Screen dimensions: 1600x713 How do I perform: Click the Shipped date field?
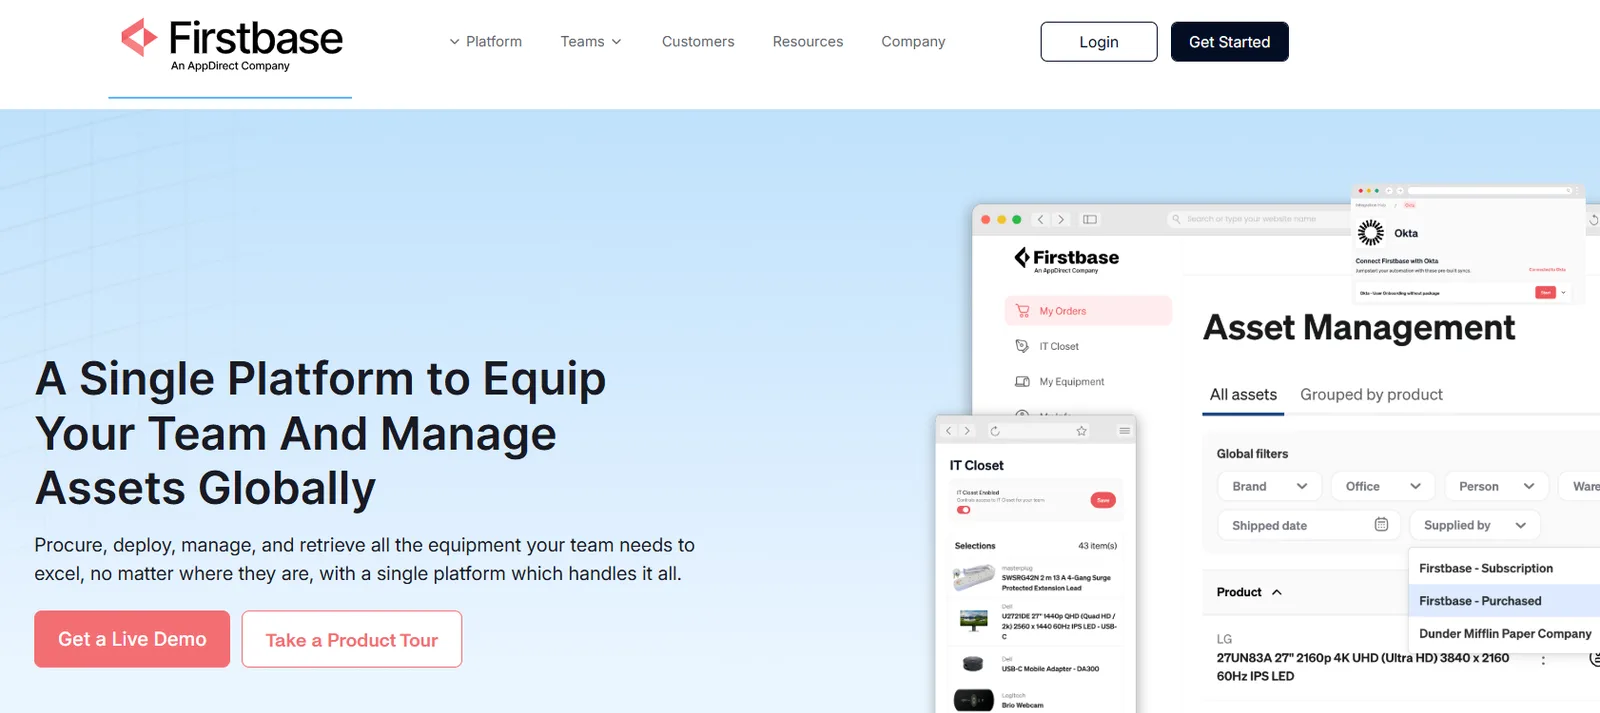point(1309,525)
